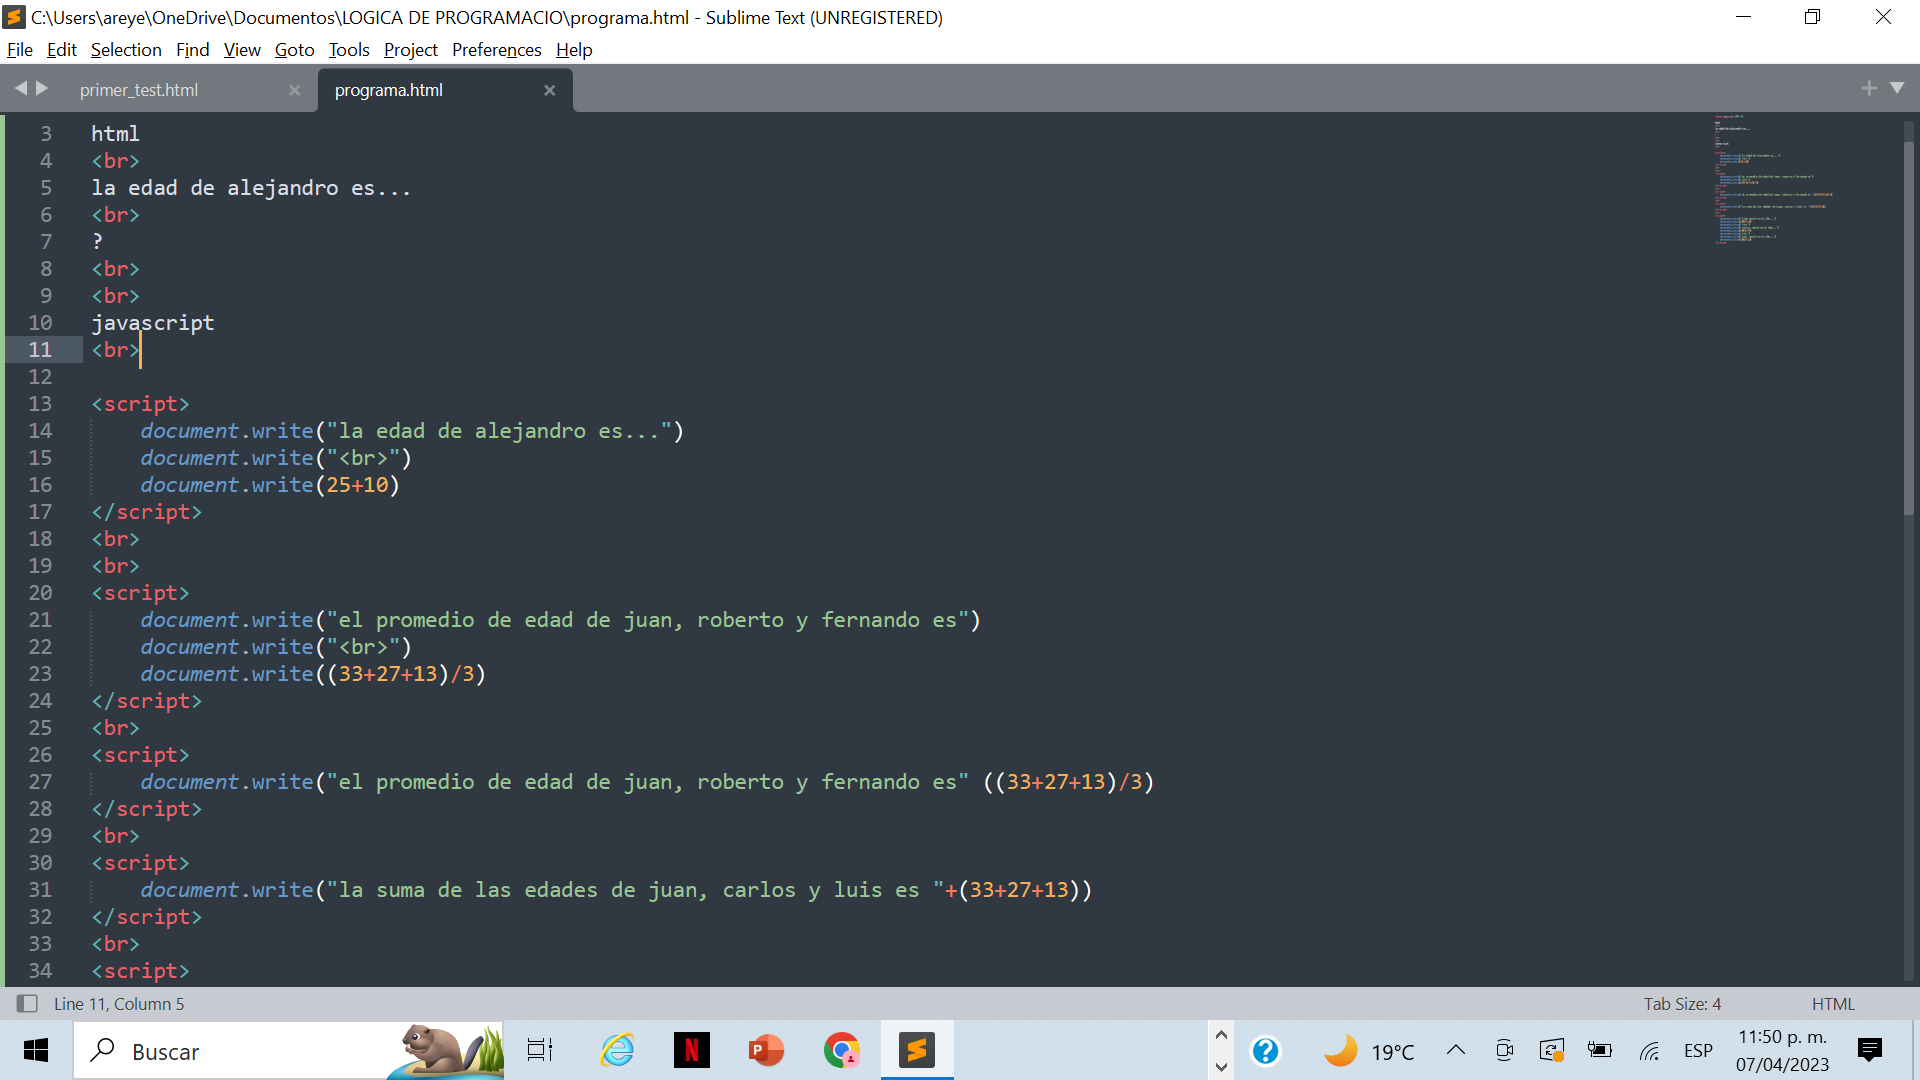
Task: Click the html text on line 3
Action: (x=115, y=134)
